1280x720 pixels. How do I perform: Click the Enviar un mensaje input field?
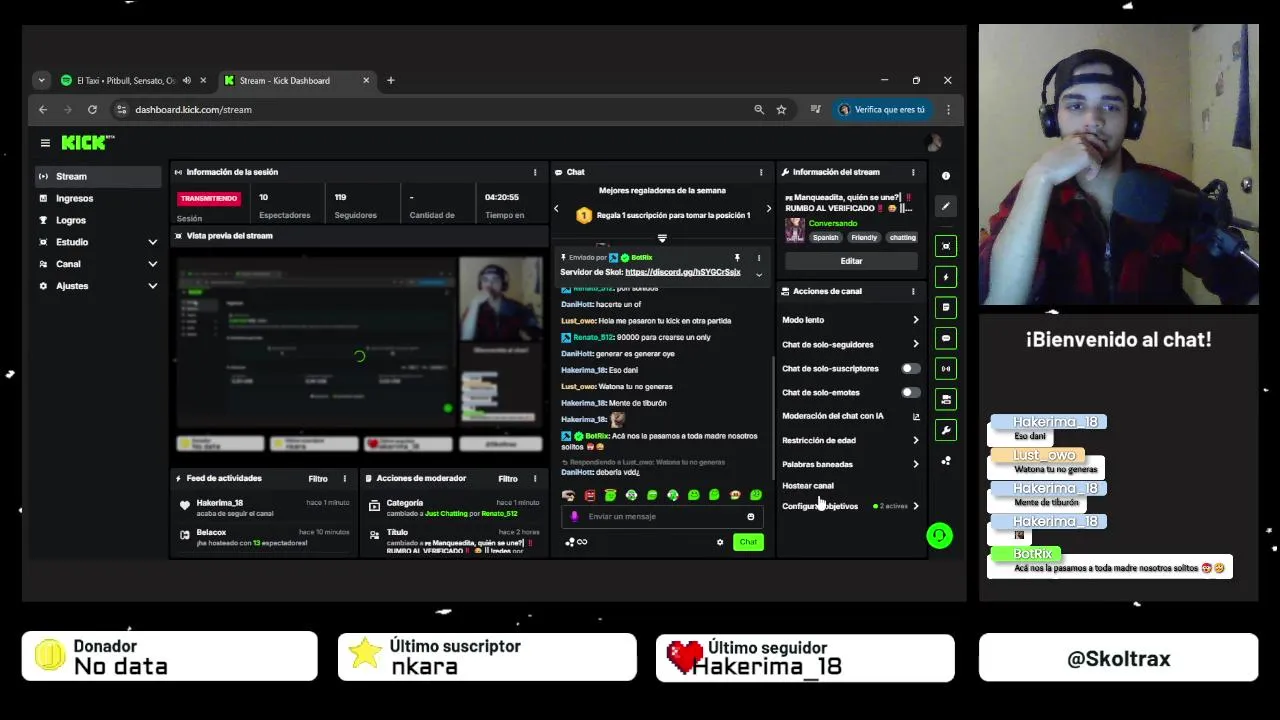pyautogui.click(x=660, y=516)
